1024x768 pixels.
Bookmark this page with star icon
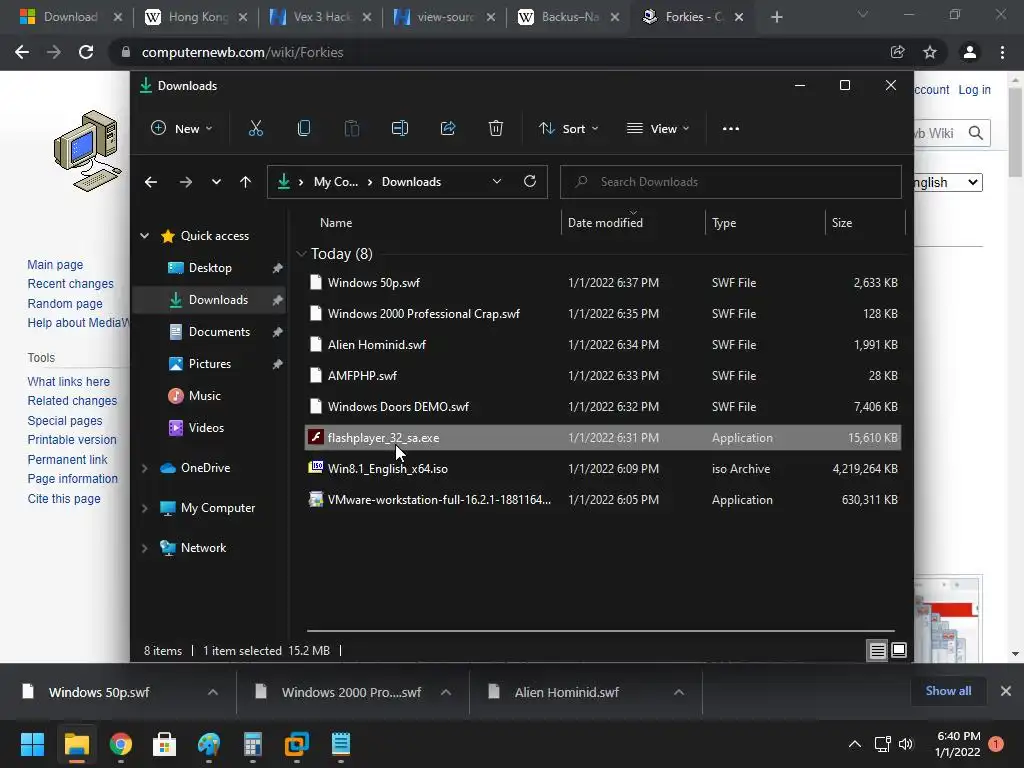click(930, 52)
